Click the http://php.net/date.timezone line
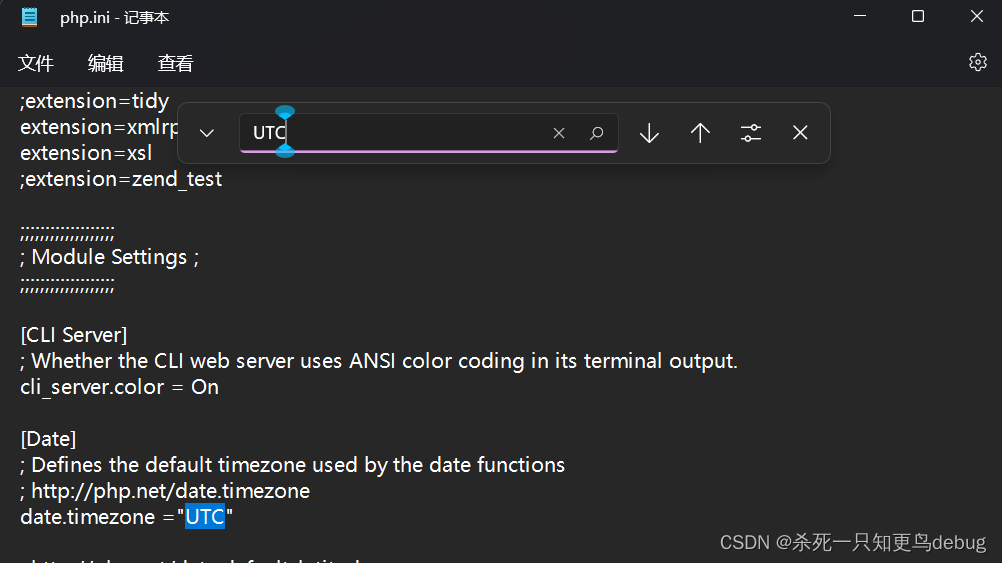The height and width of the screenshot is (563, 1002). tap(165, 491)
